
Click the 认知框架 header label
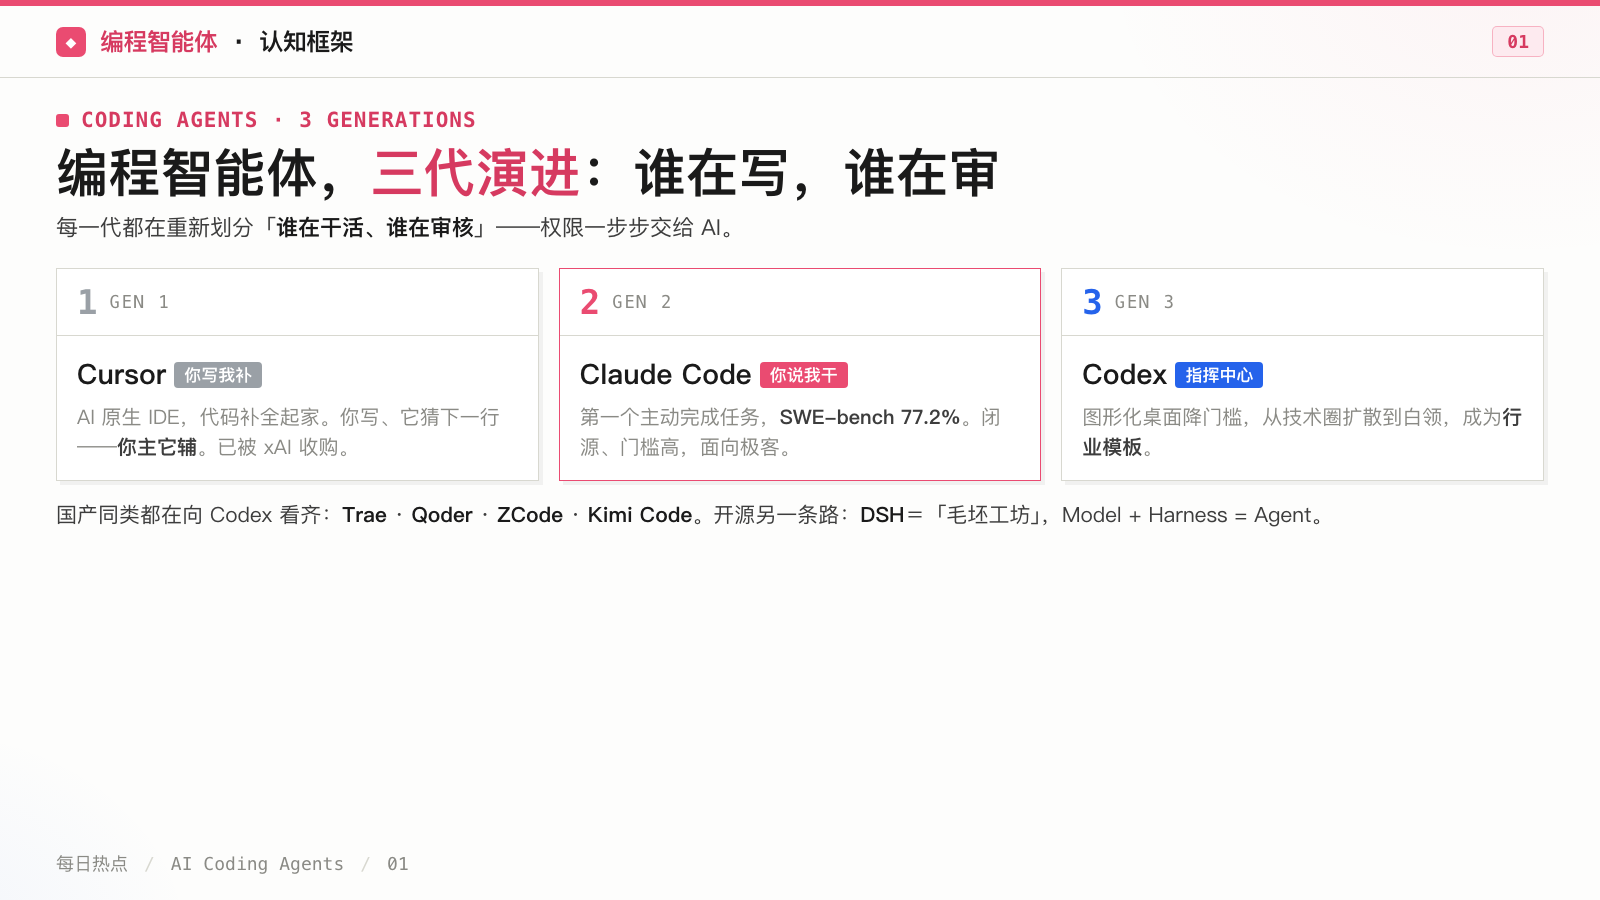pos(306,42)
